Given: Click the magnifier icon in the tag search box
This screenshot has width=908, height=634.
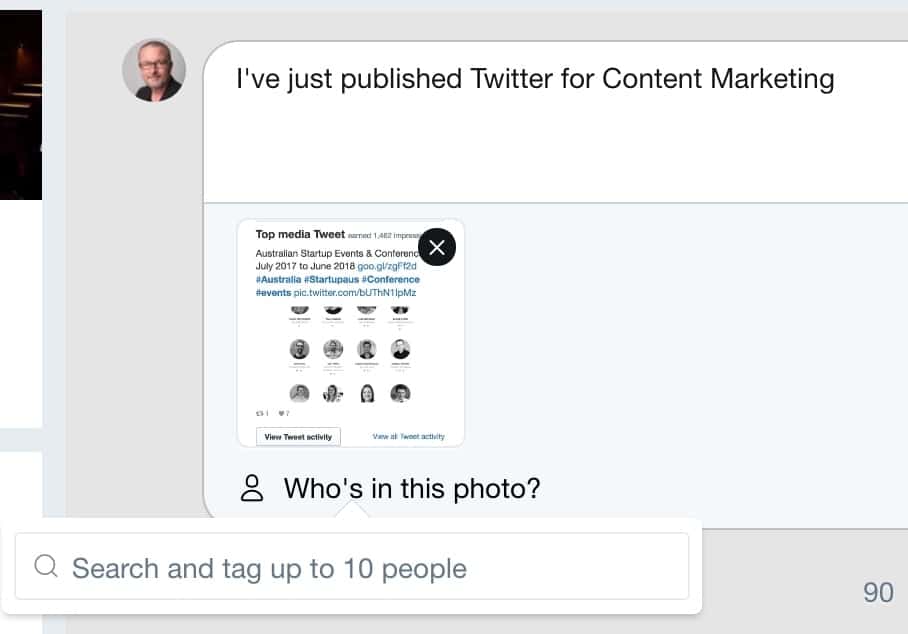Looking at the screenshot, I should click(46, 567).
